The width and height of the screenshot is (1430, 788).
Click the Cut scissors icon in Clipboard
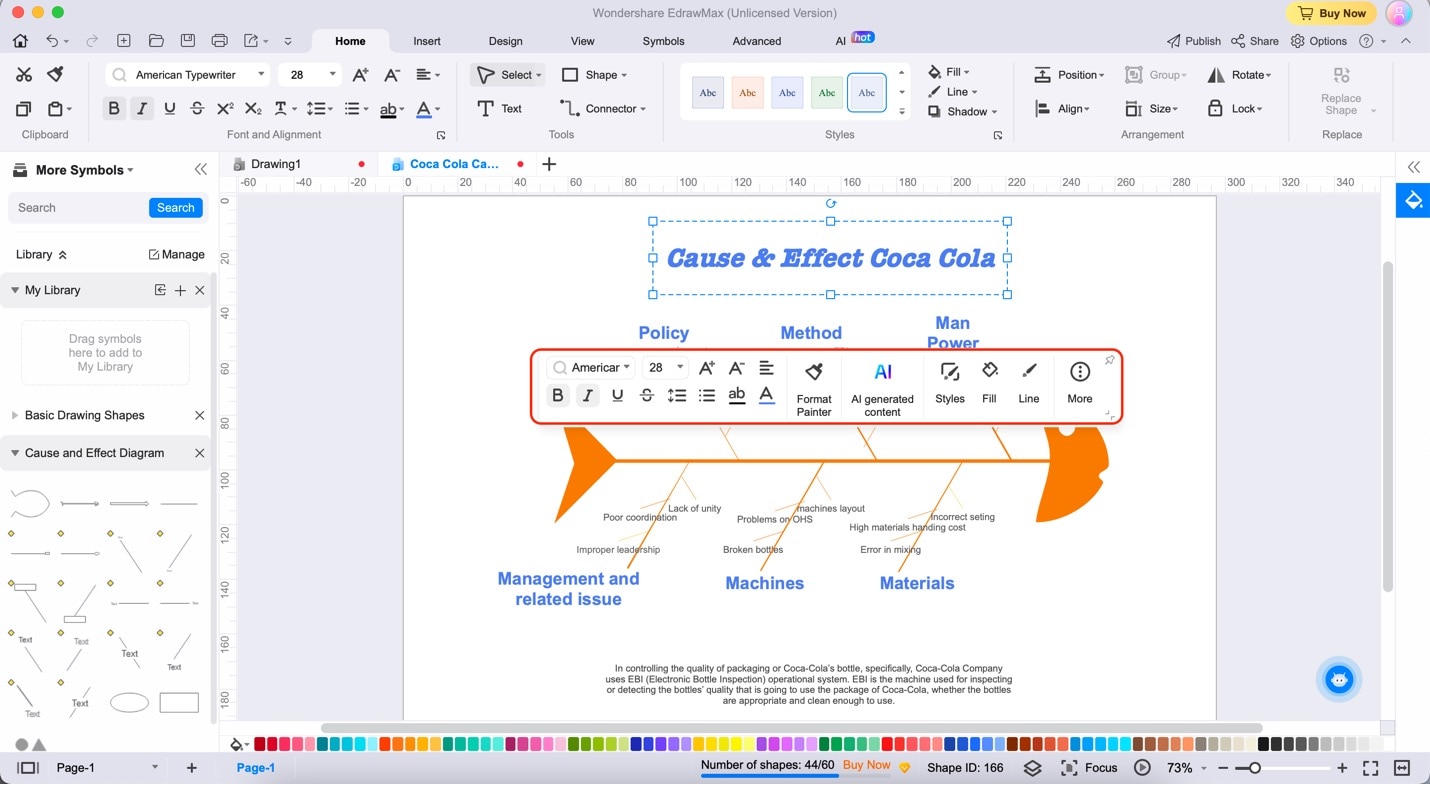click(24, 75)
